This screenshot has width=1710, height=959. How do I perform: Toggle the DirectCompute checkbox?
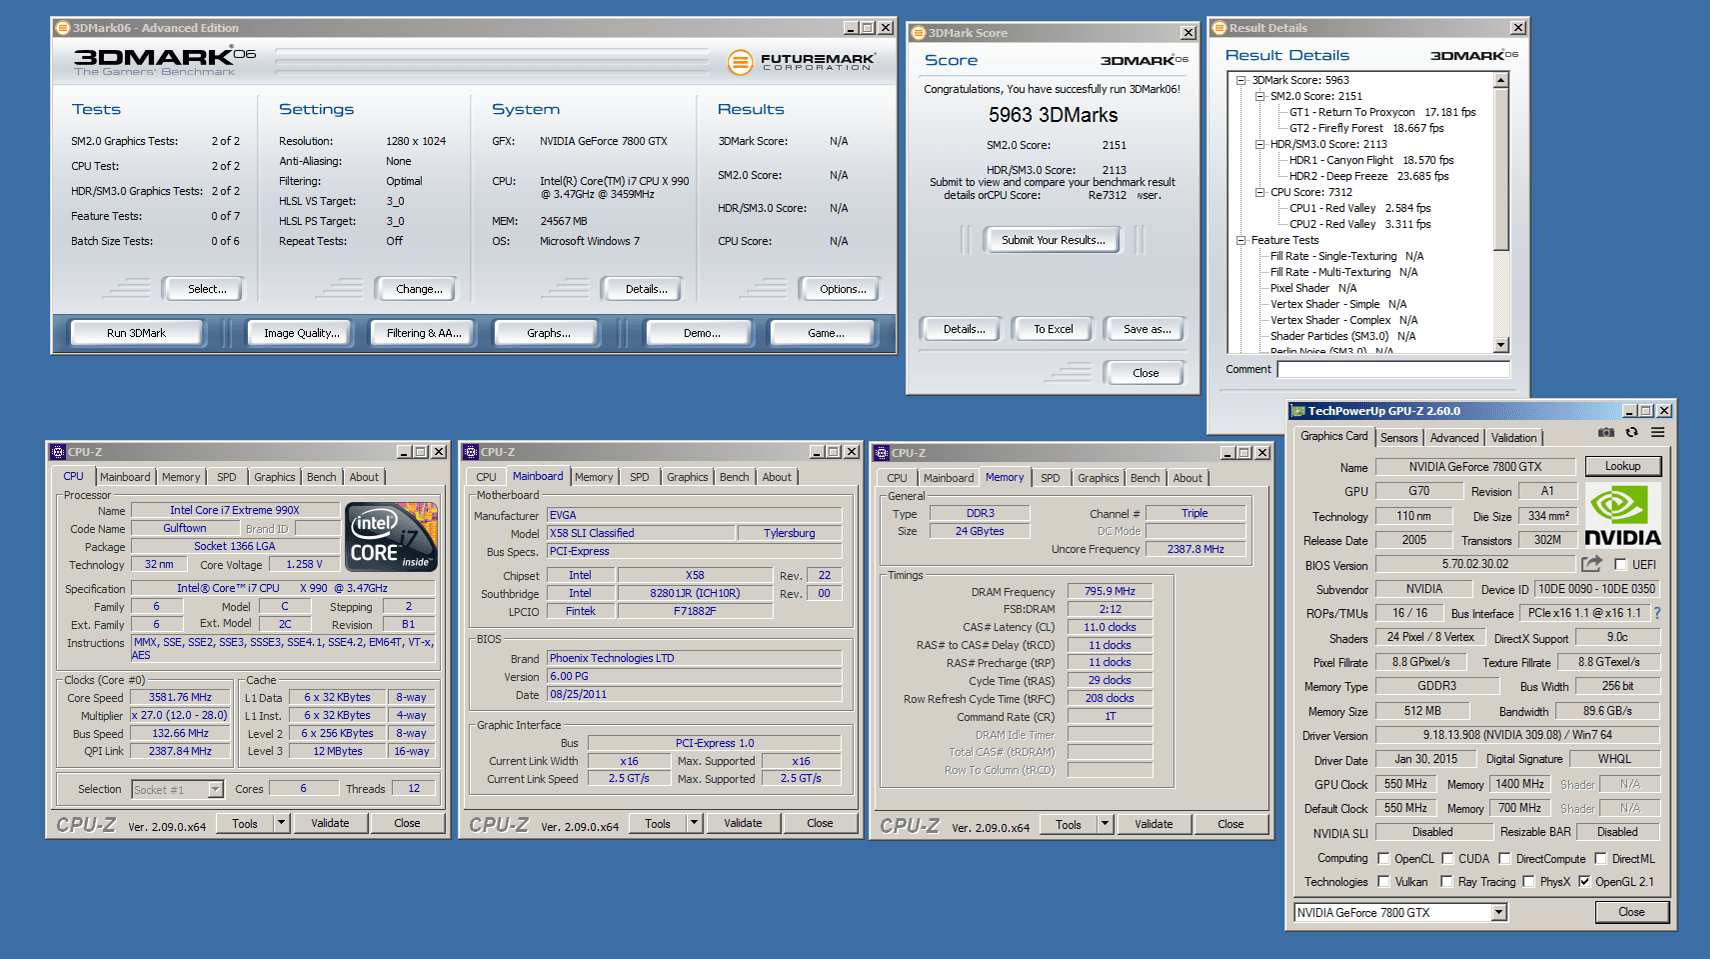(1504, 859)
